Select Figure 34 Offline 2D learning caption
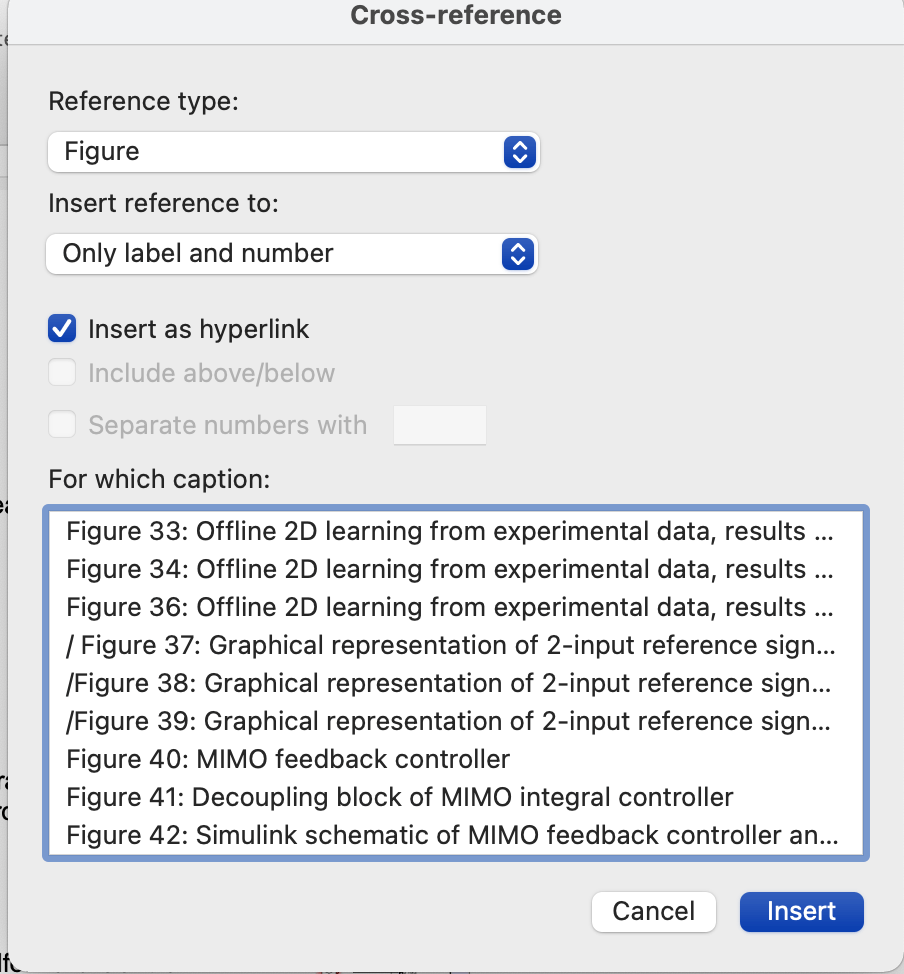 point(455,570)
